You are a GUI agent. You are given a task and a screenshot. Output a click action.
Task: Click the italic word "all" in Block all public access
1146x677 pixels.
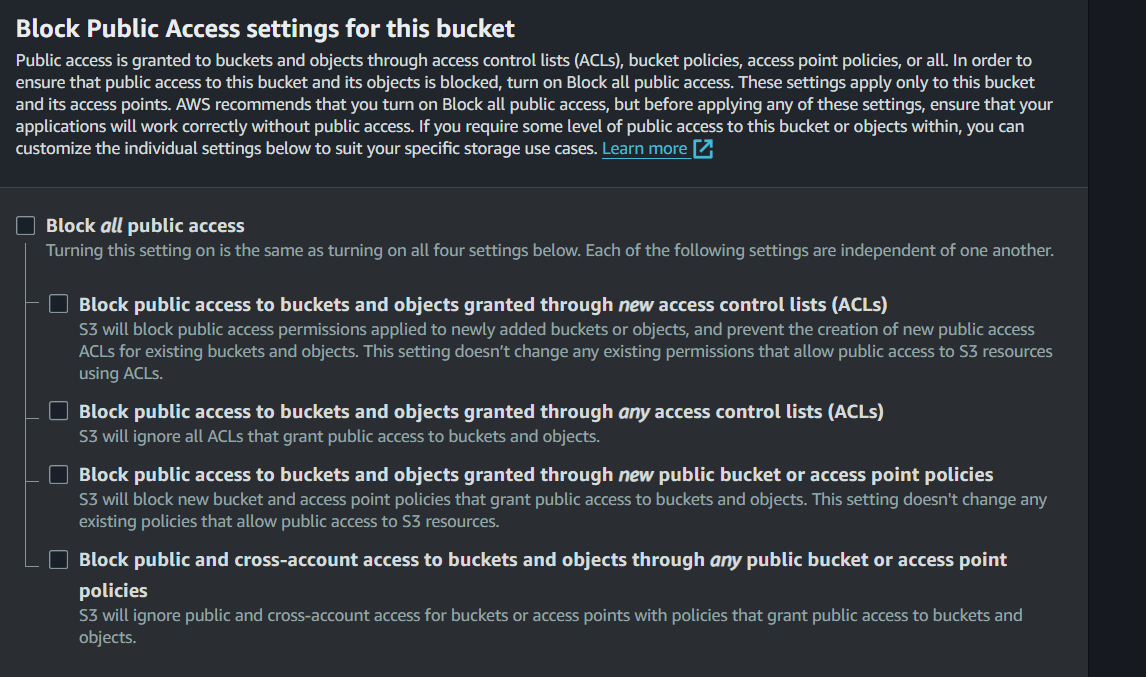pos(111,226)
